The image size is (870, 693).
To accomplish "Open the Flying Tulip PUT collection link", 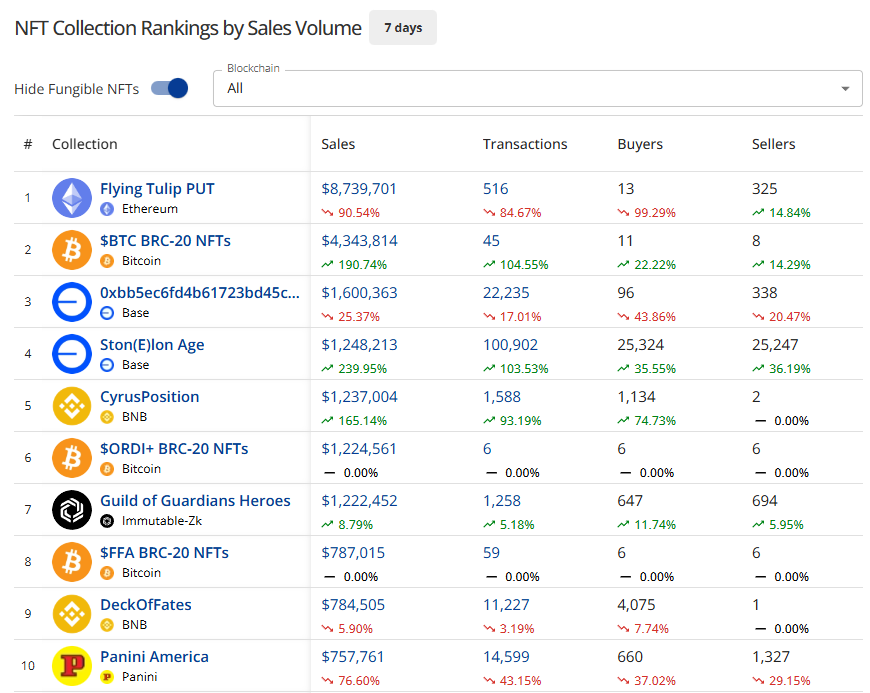I will [x=157, y=189].
